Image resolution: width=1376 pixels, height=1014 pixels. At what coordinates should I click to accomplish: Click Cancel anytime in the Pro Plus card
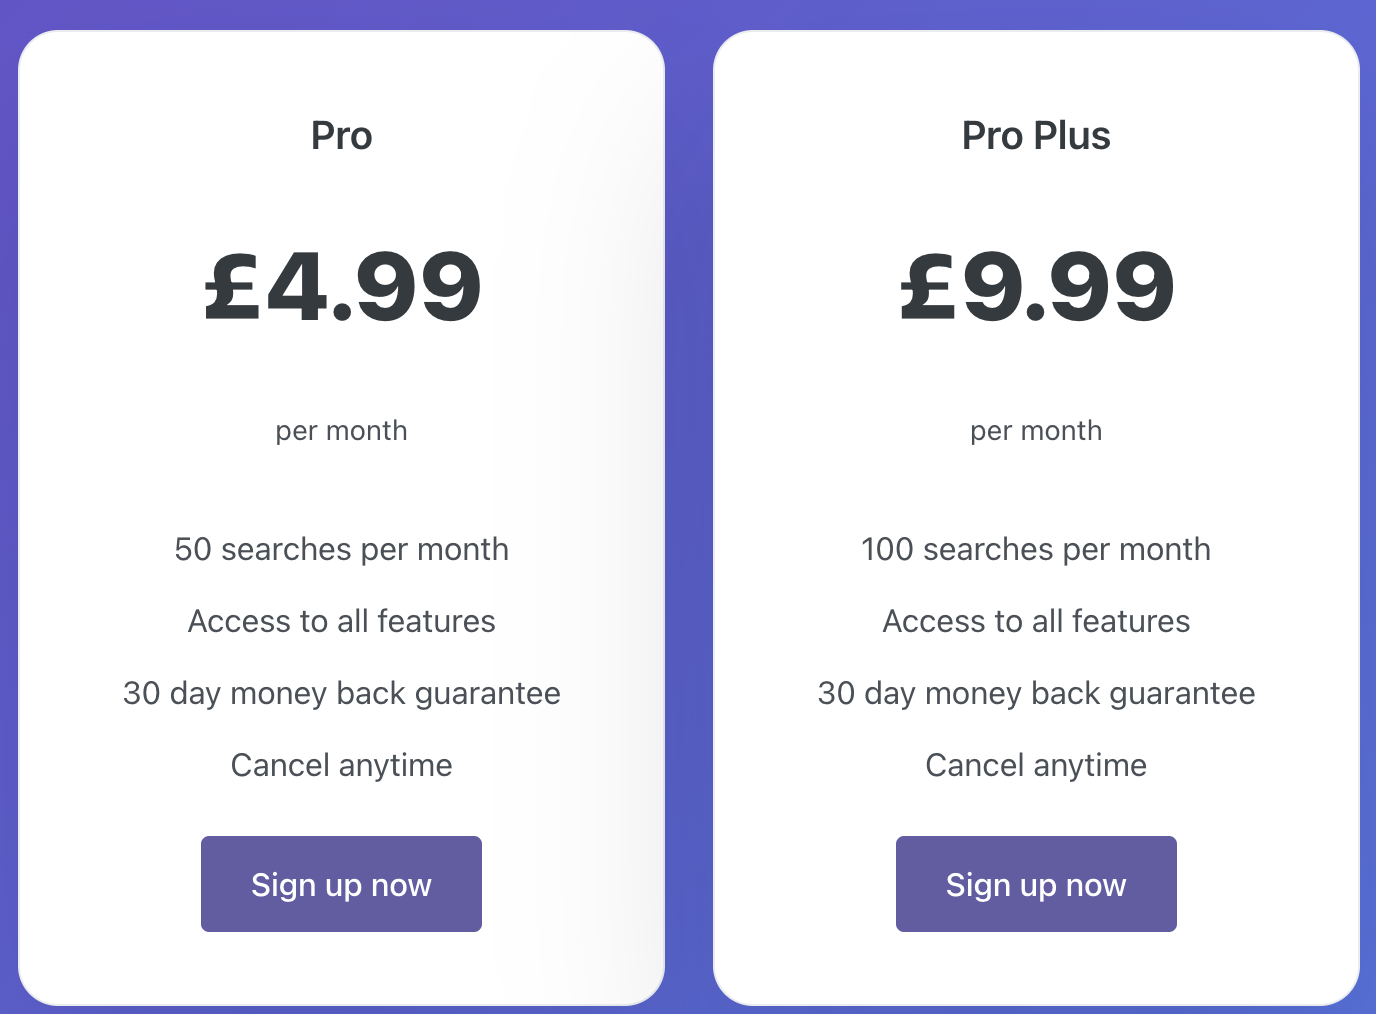click(1036, 765)
